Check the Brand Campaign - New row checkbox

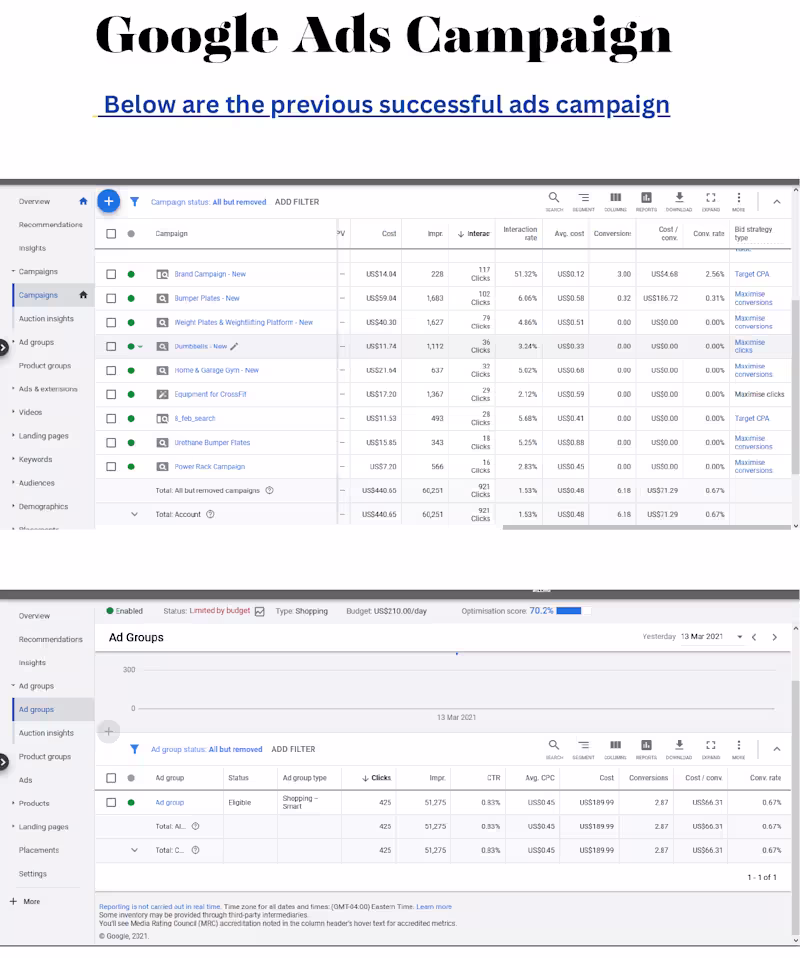click(x=111, y=274)
